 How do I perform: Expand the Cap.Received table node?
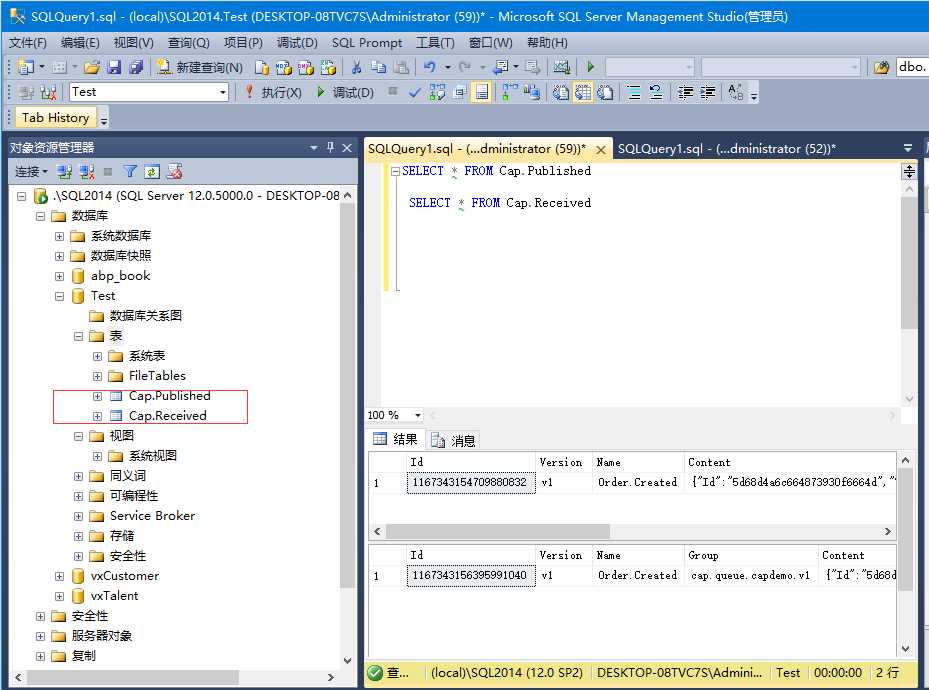click(97, 416)
